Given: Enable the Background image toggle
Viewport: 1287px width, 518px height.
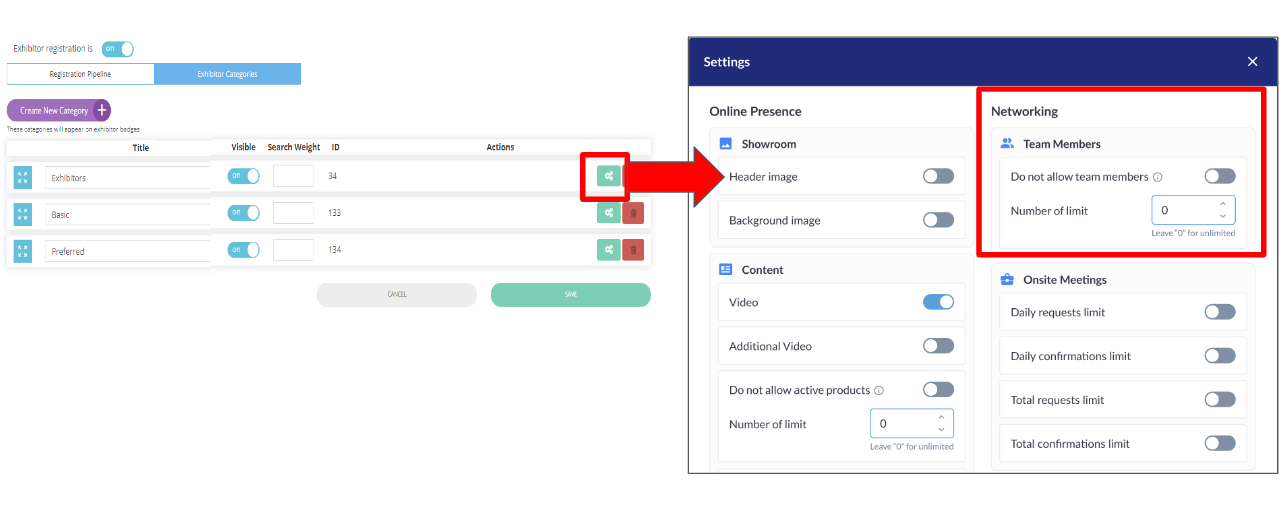Looking at the screenshot, I should [938, 220].
